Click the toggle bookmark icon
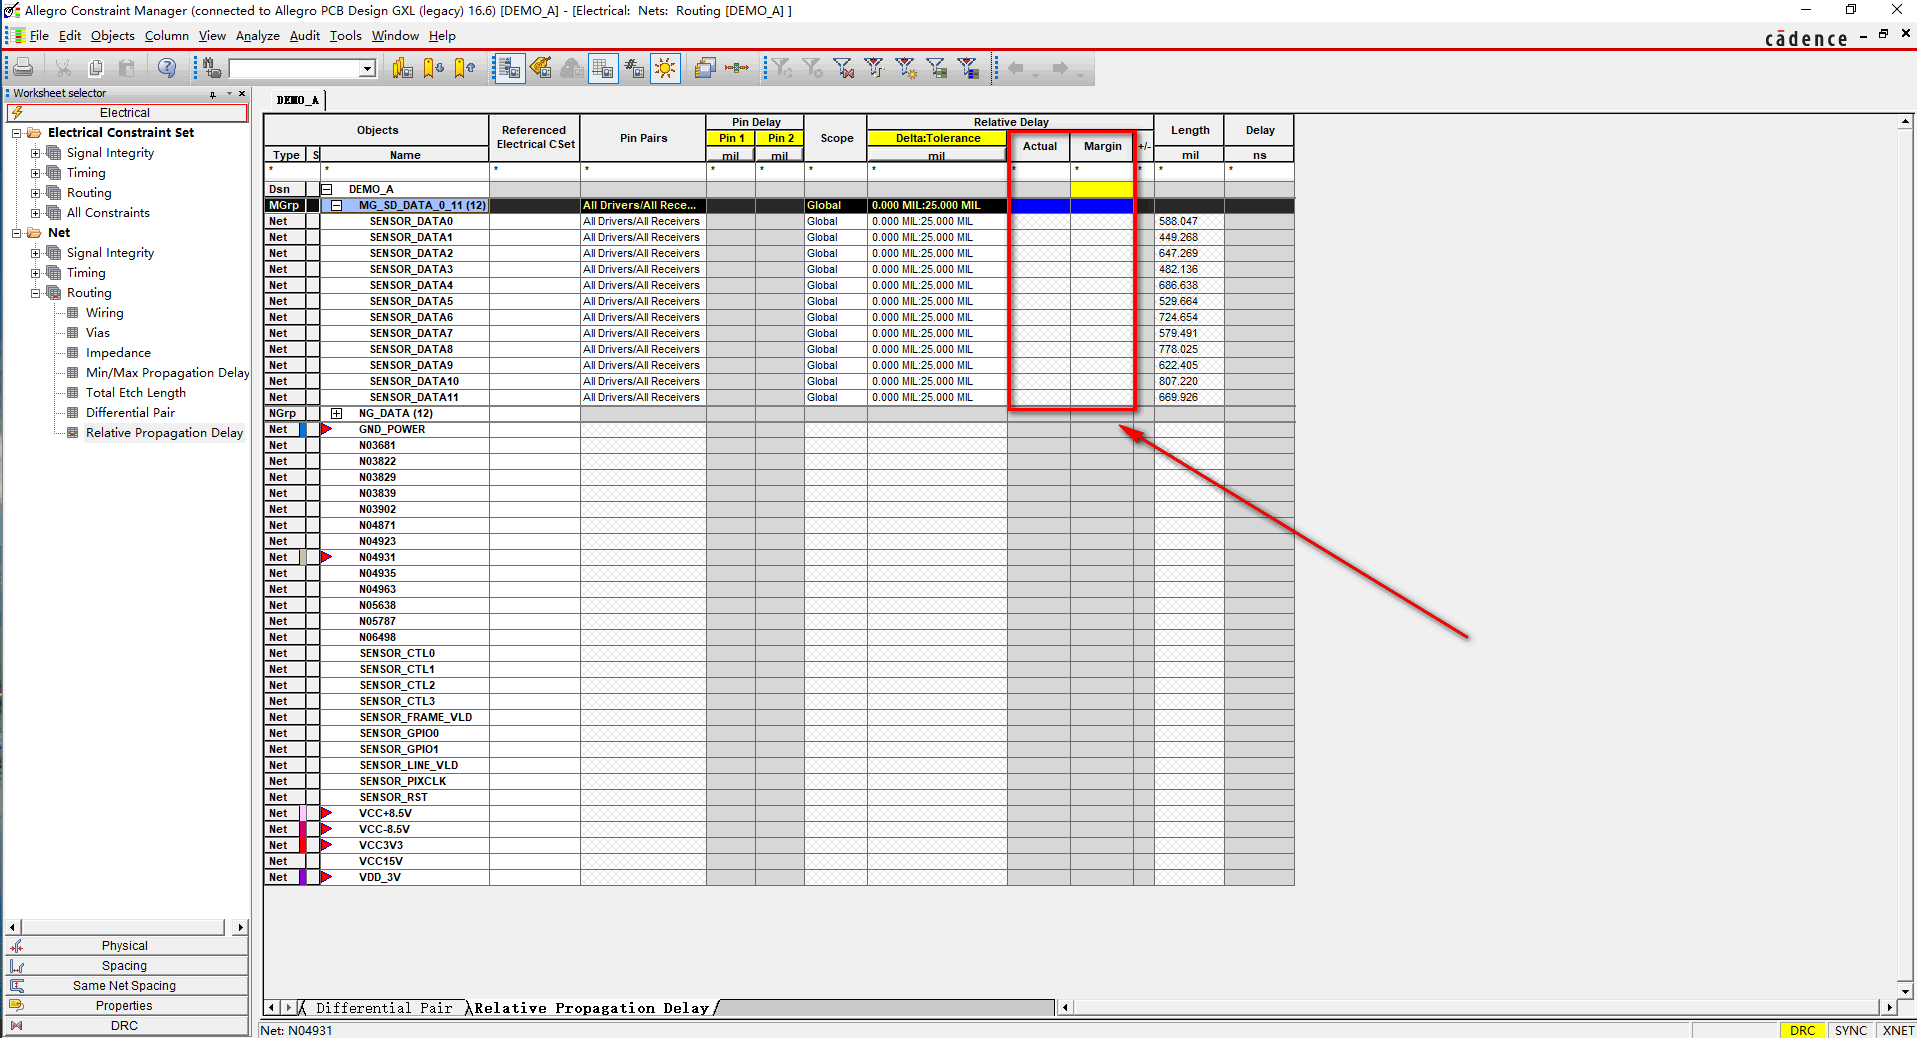This screenshot has width=1917, height=1038. [x=403, y=68]
